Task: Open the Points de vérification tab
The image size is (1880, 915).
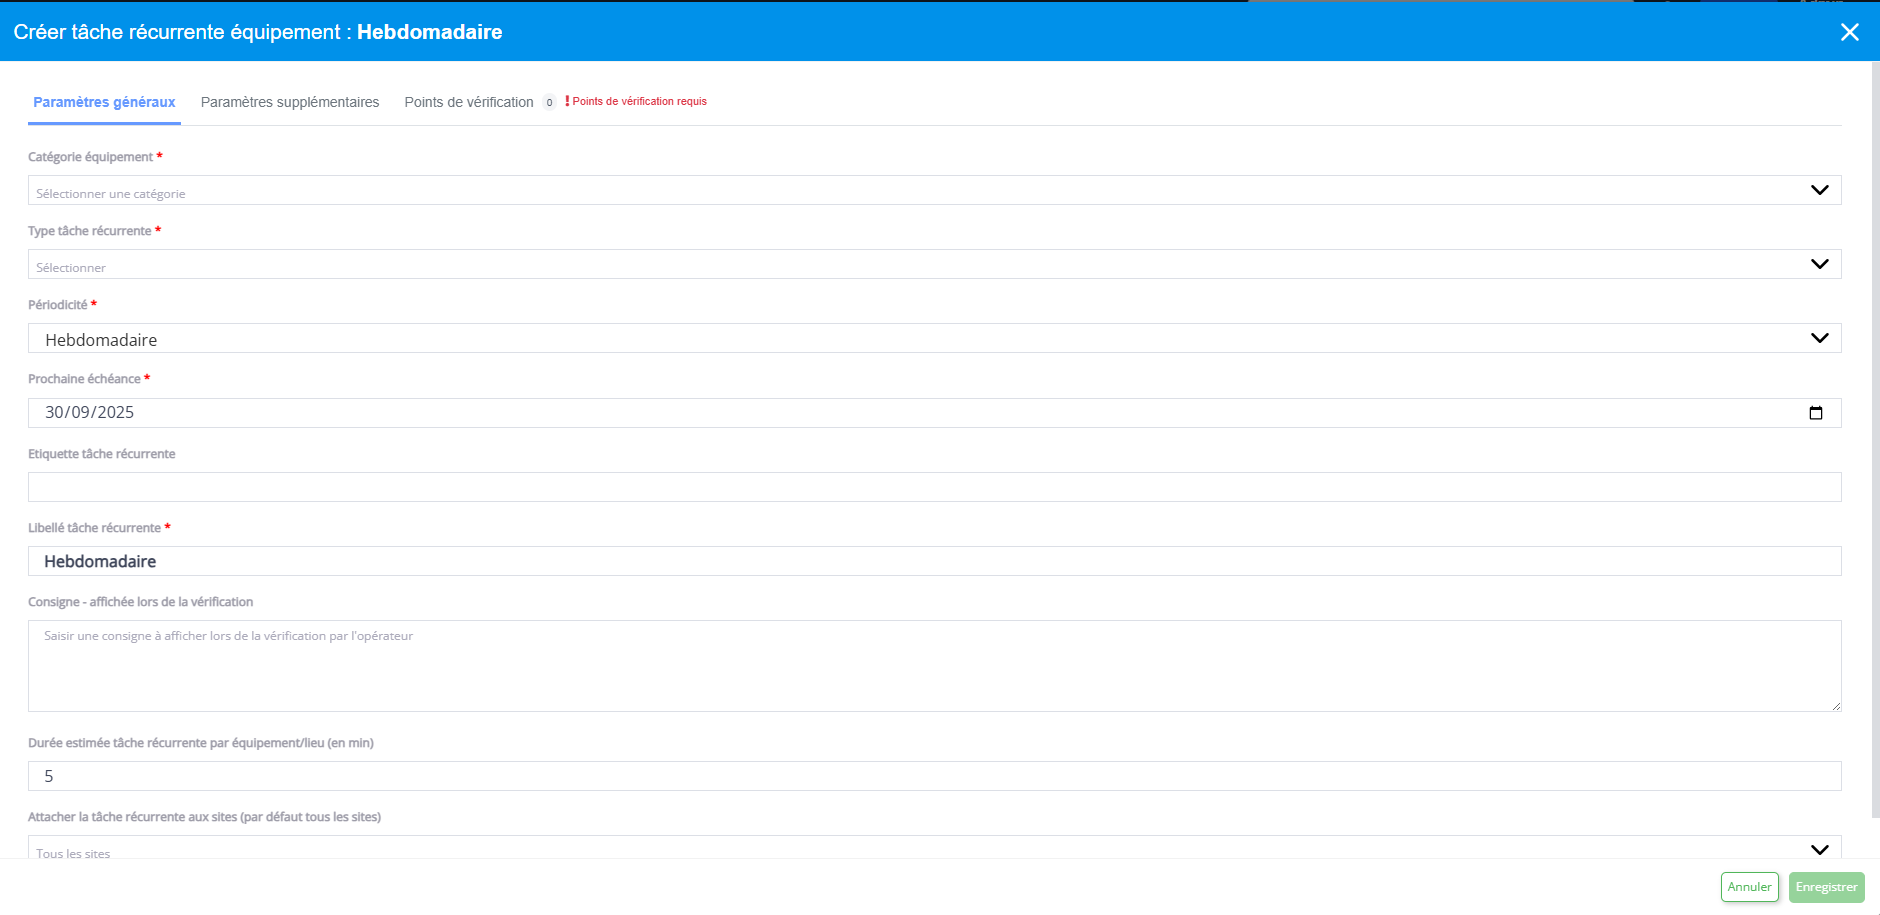Action: pos(468,102)
